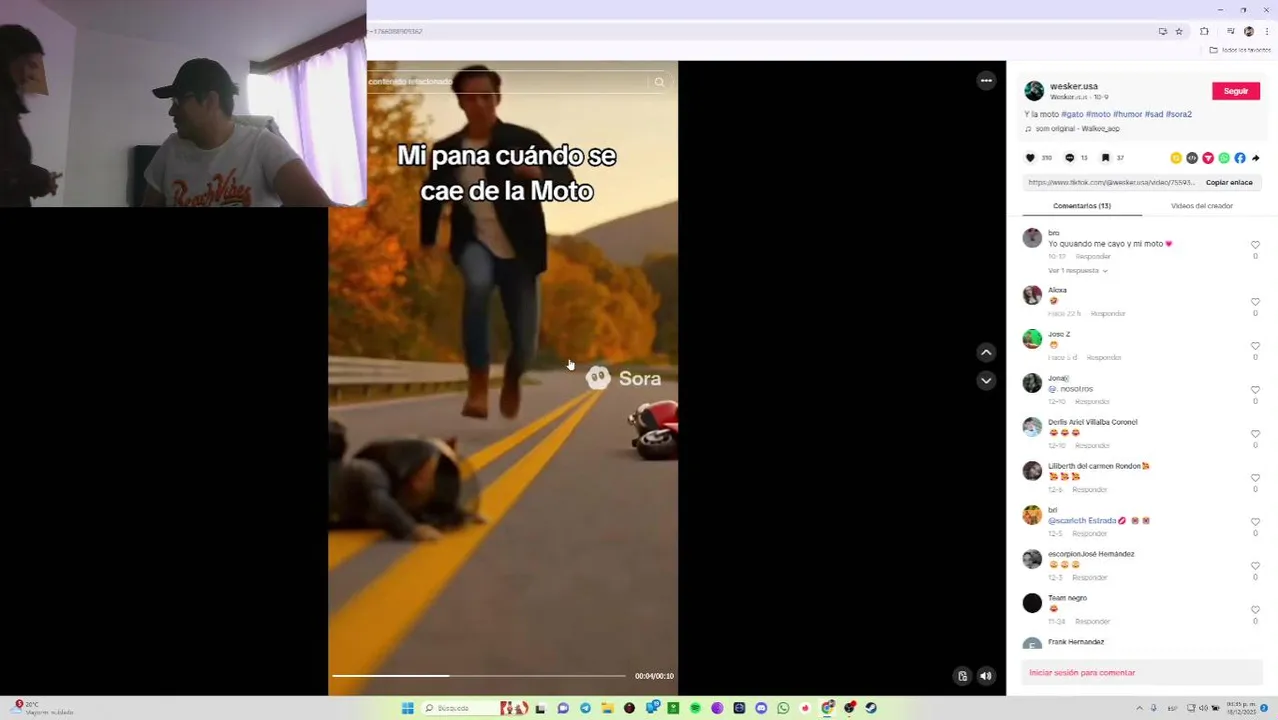Open the Chrome three-dot menu
Viewport: 1278px width, 720px height.
click(1267, 31)
